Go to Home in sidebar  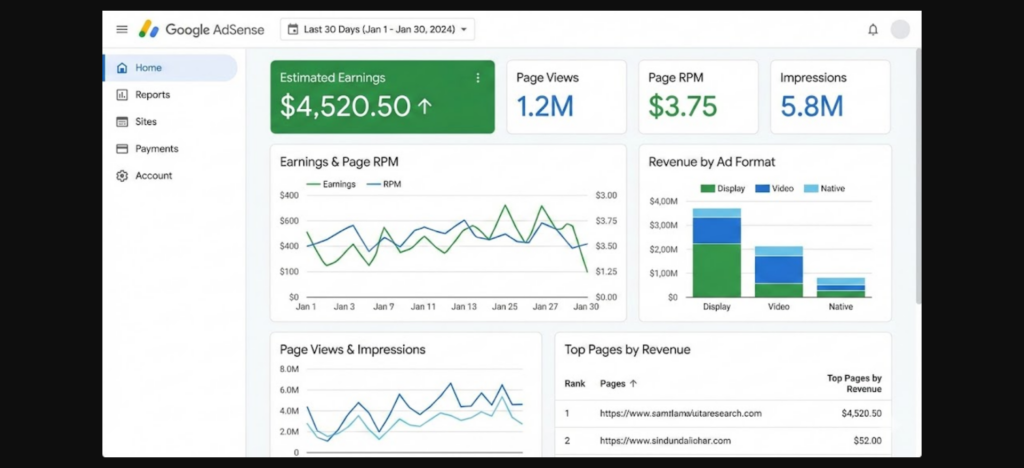pyautogui.click(x=170, y=68)
